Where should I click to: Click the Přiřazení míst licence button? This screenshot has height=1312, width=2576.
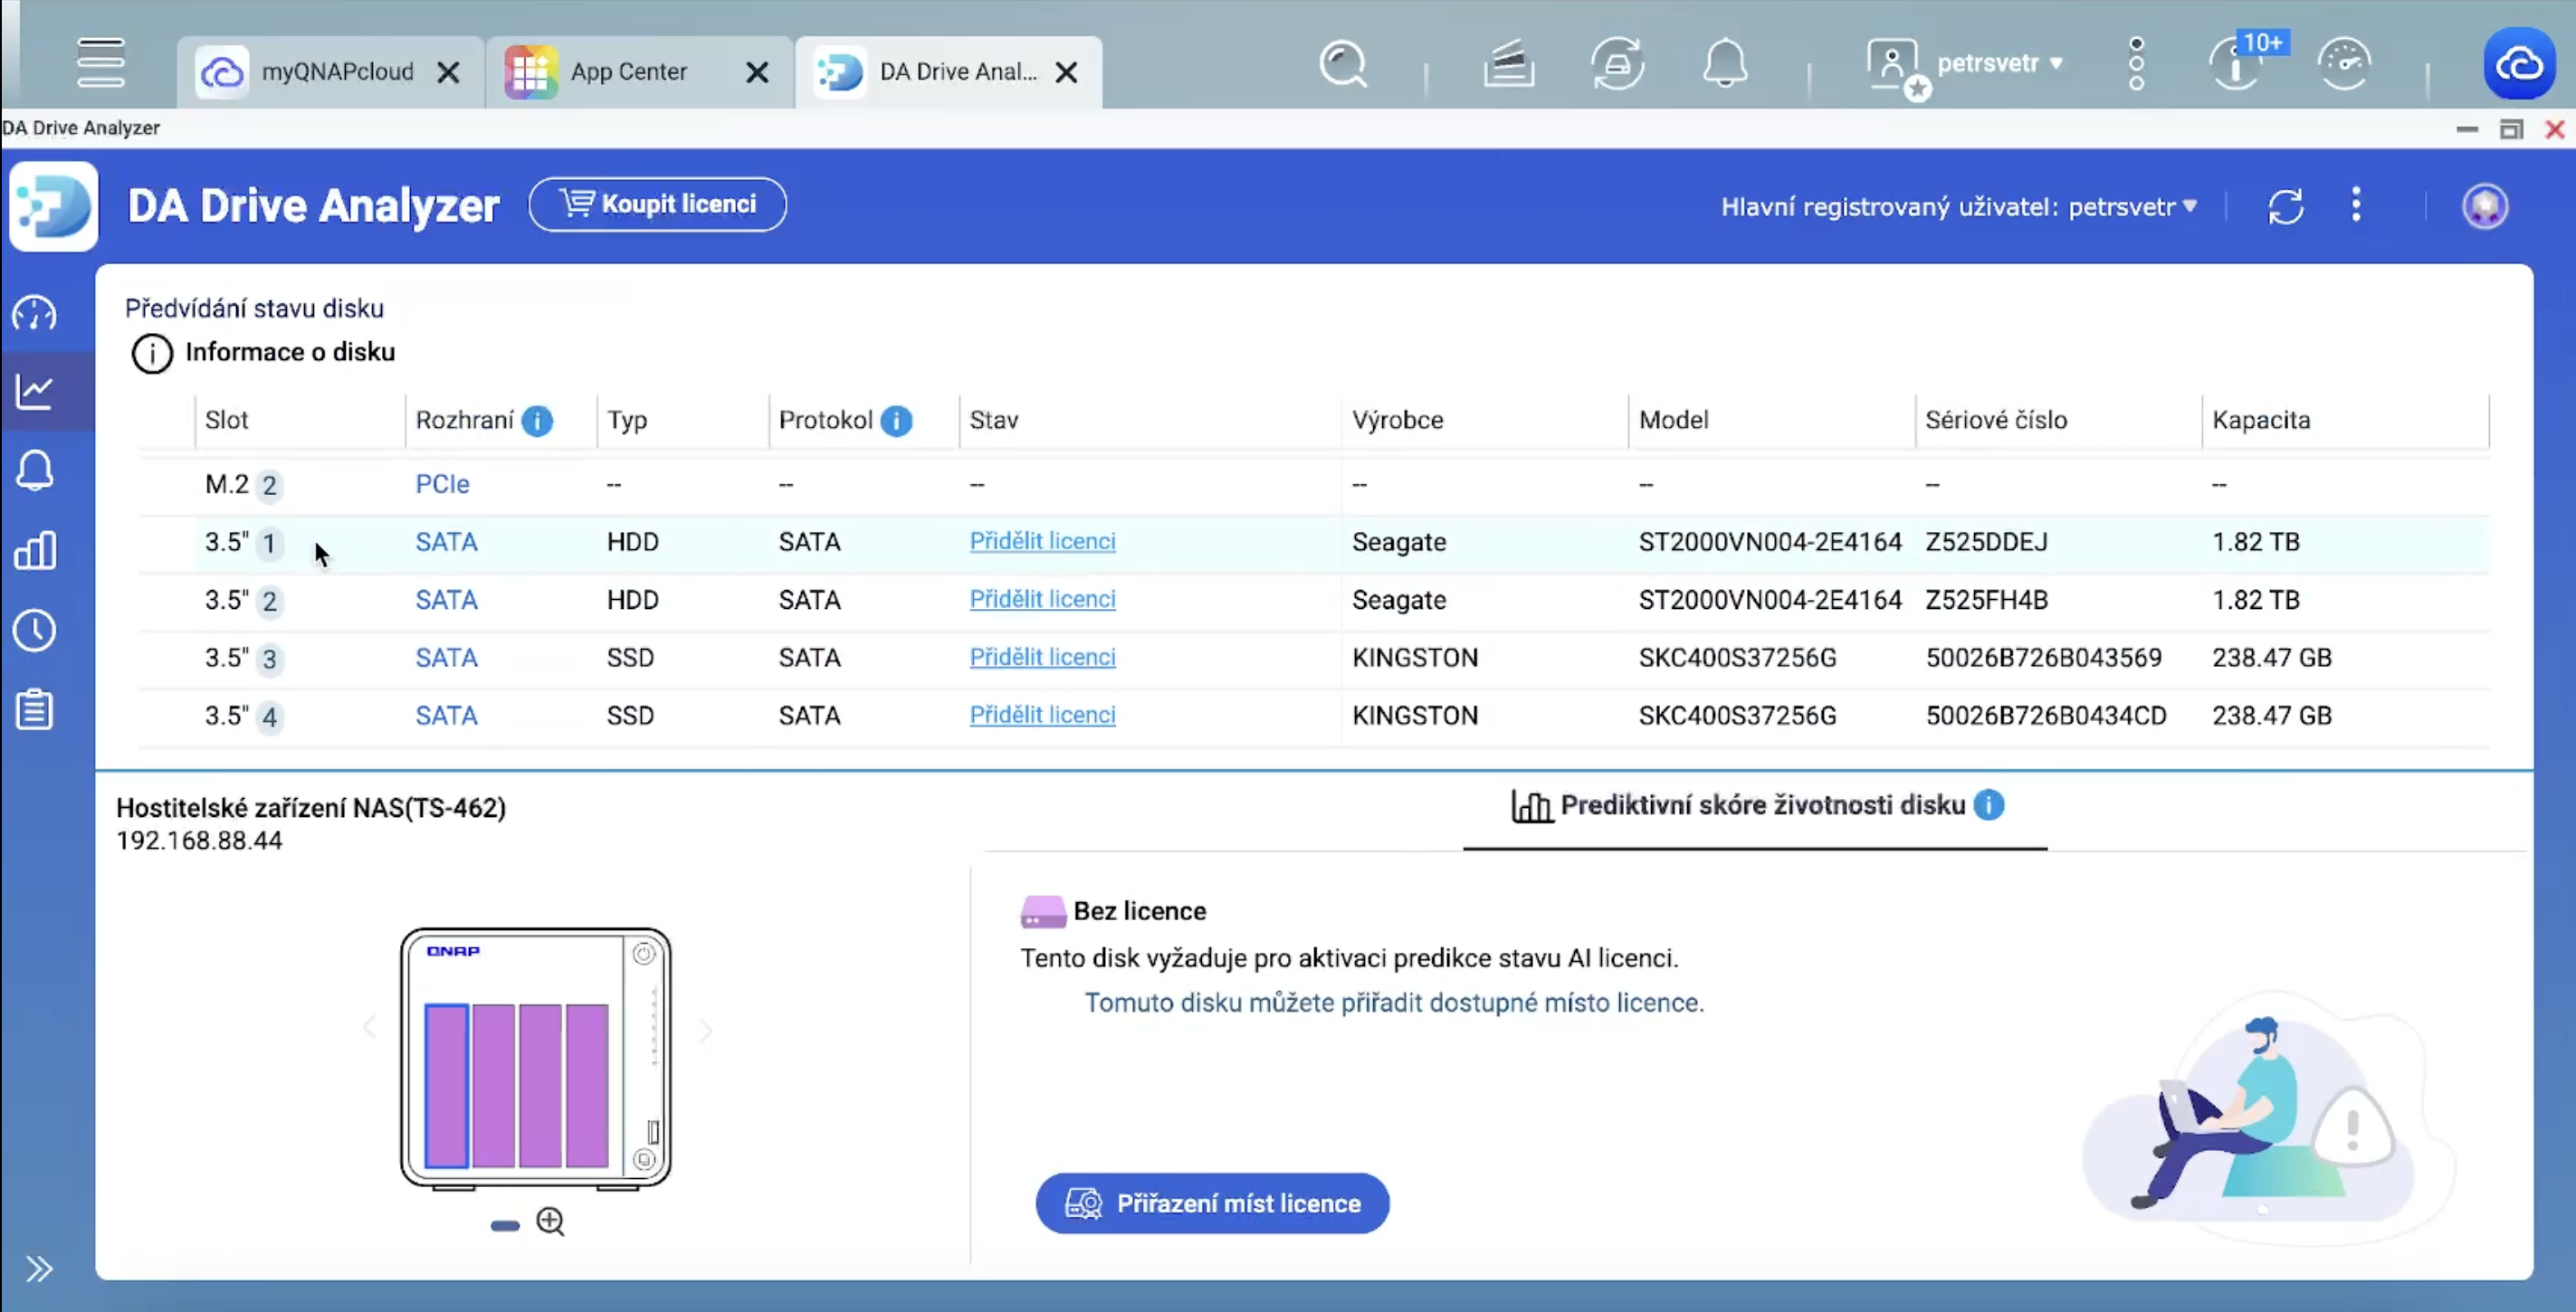[1212, 1203]
